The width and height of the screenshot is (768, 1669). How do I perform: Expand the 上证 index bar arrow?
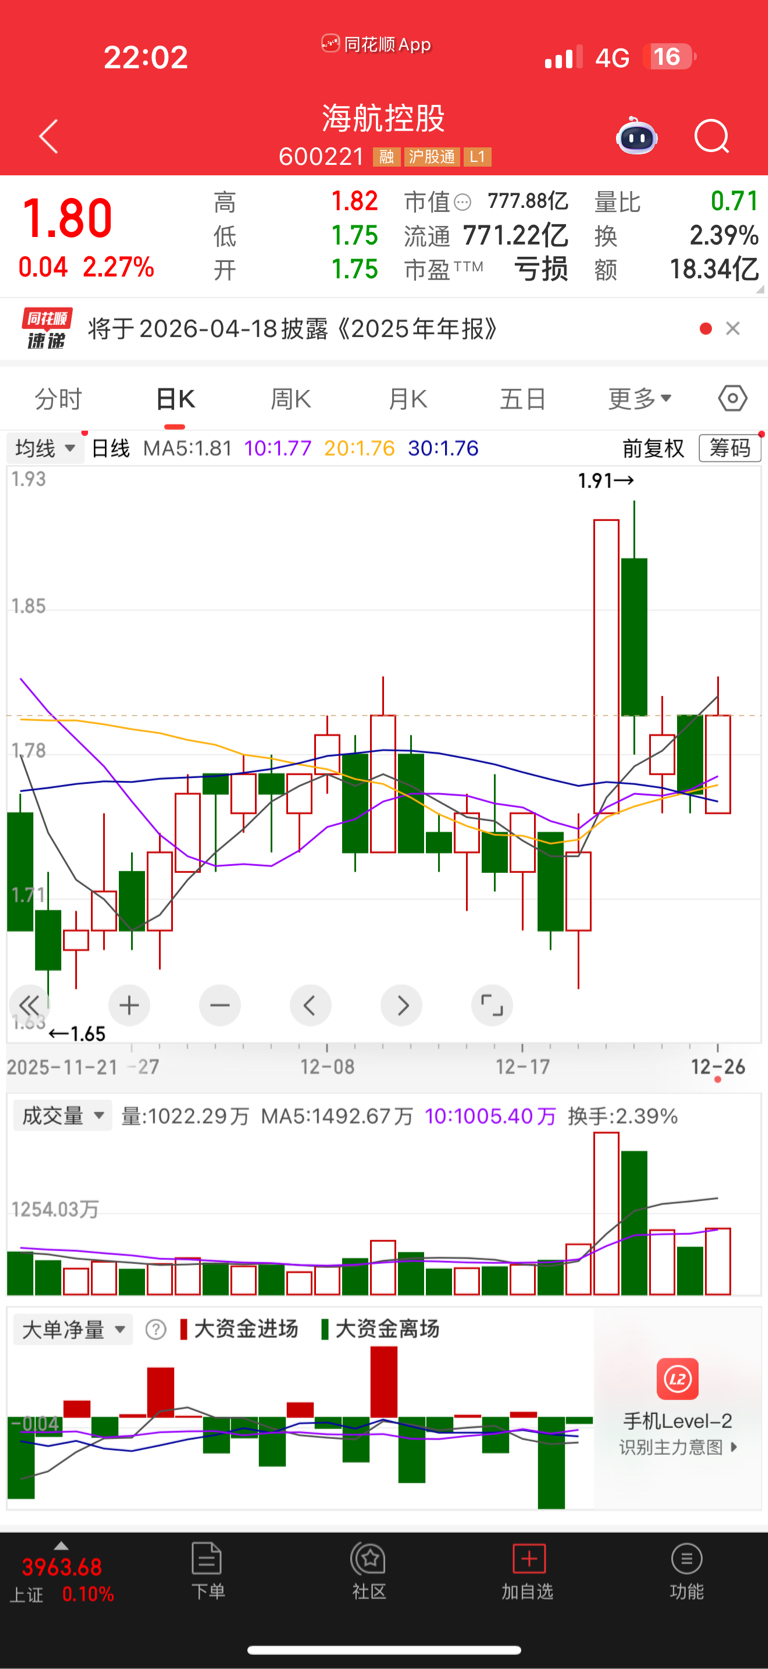point(61,1545)
